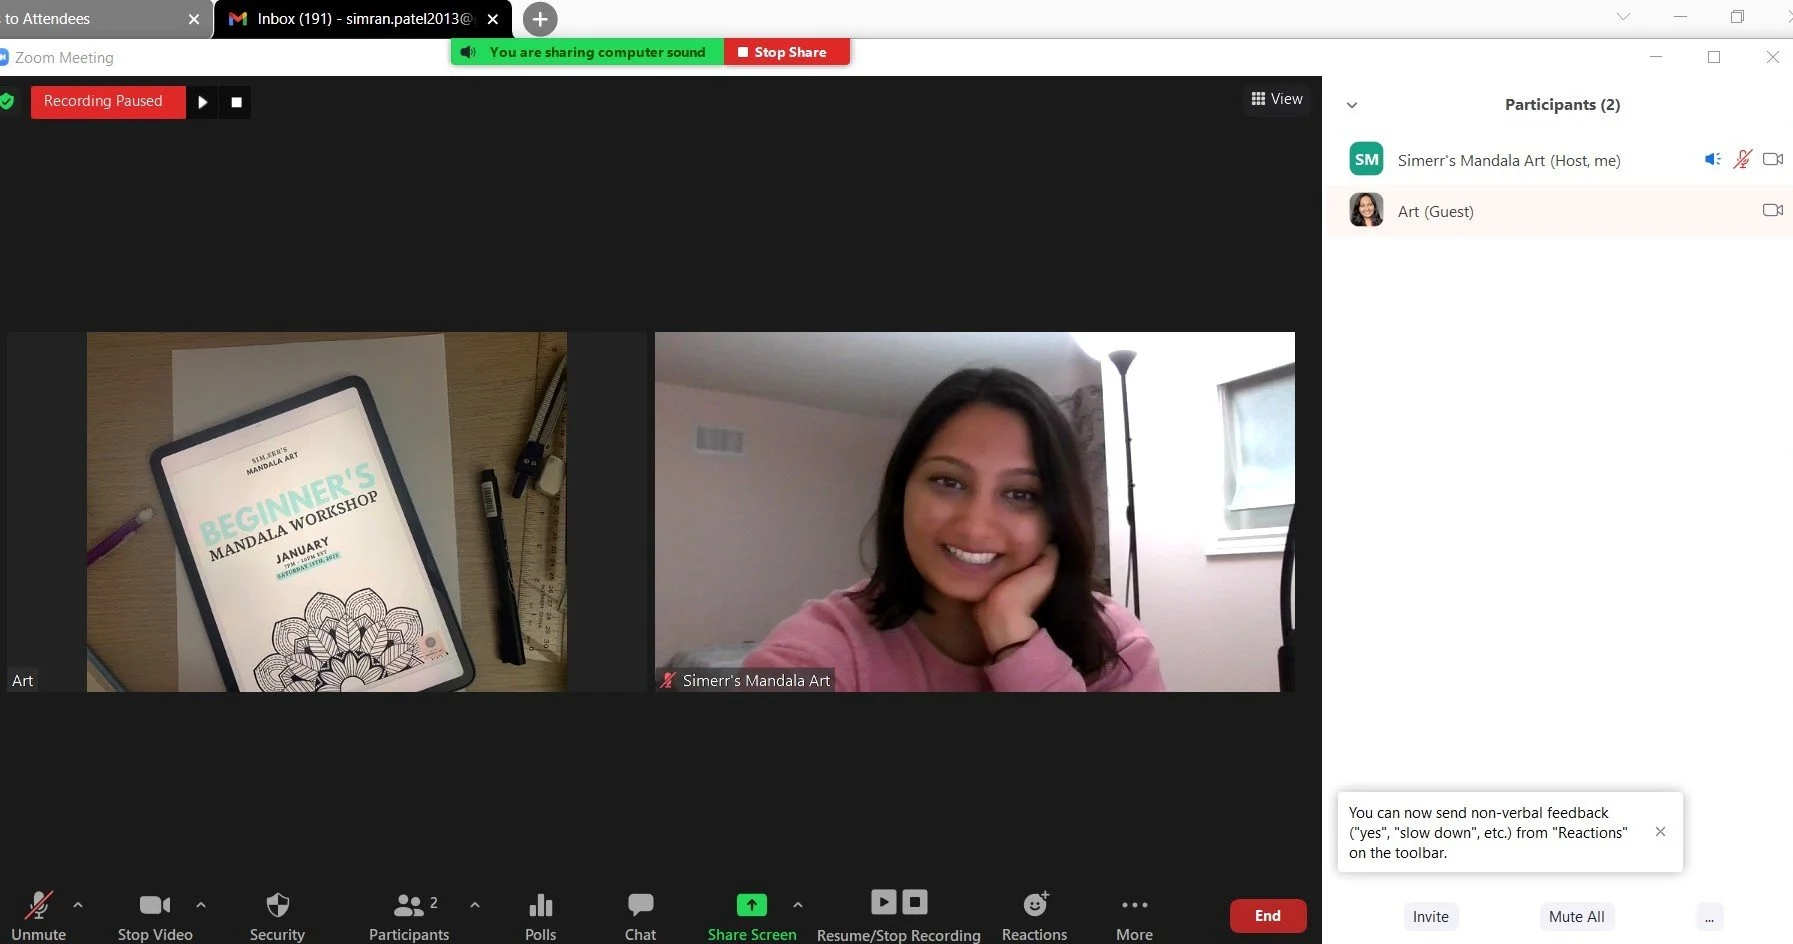Dismiss non-verbal feedback tooltip
This screenshot has width=1793, height=944.
pos(1660,832)
